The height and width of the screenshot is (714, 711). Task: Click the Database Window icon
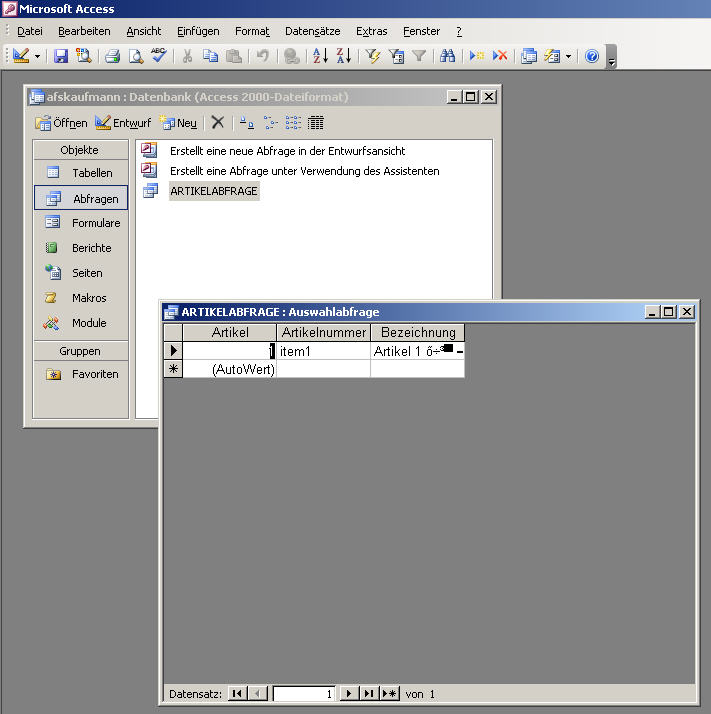528,56
